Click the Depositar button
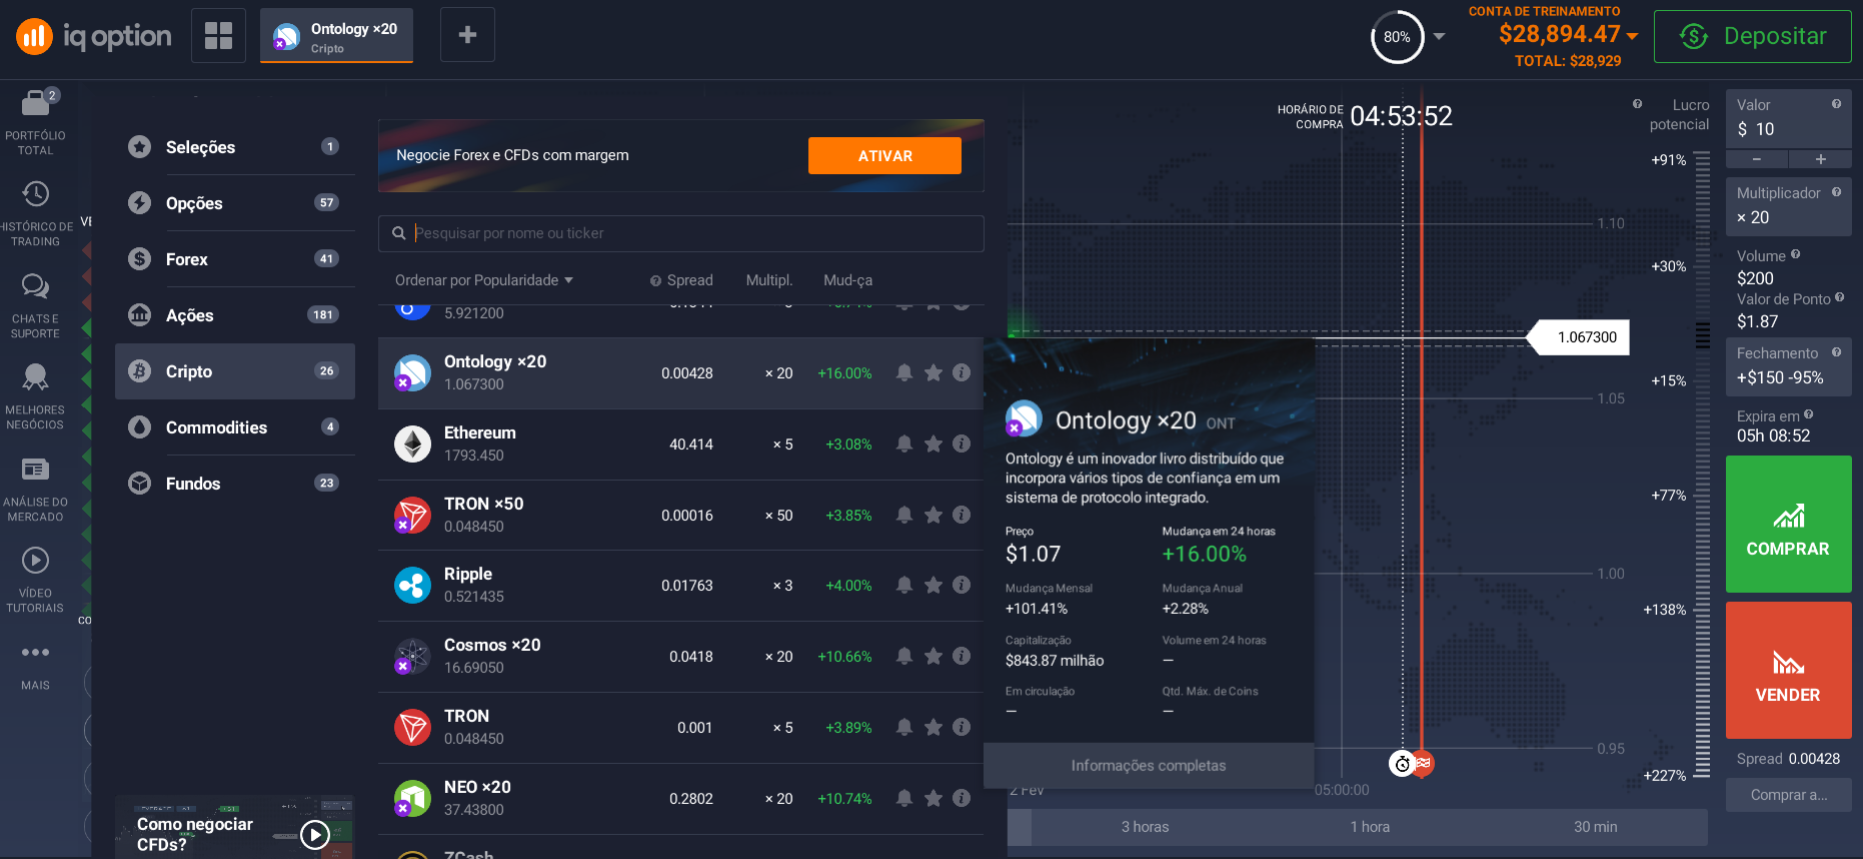Screen dimensions: 1863x859 click(x=1752, y=36)
